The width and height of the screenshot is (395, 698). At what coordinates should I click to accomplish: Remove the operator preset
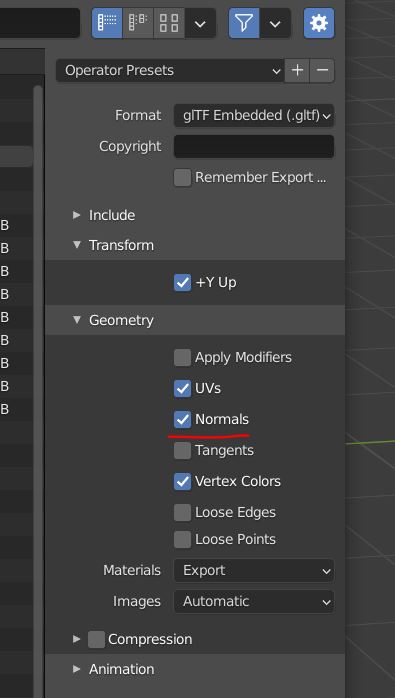point(322,70)
